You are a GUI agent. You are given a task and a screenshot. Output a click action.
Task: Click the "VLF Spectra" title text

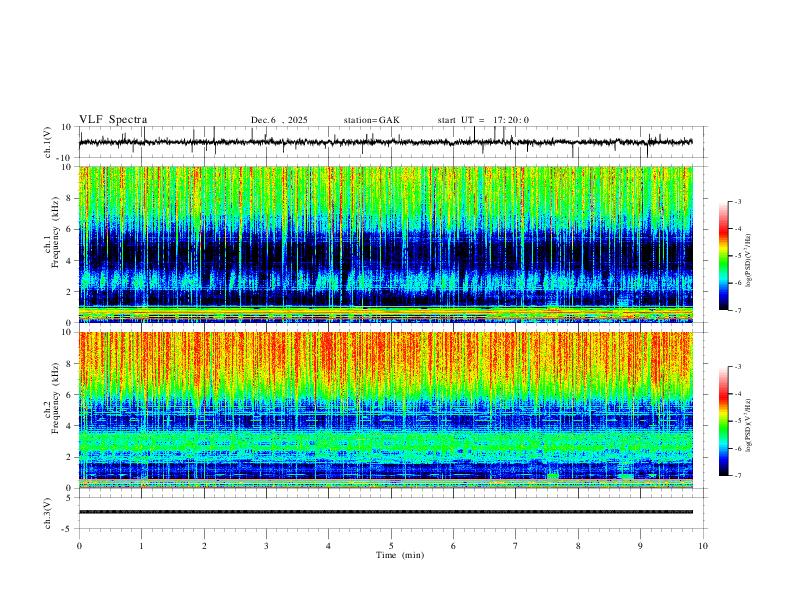(x=113, y=120)
